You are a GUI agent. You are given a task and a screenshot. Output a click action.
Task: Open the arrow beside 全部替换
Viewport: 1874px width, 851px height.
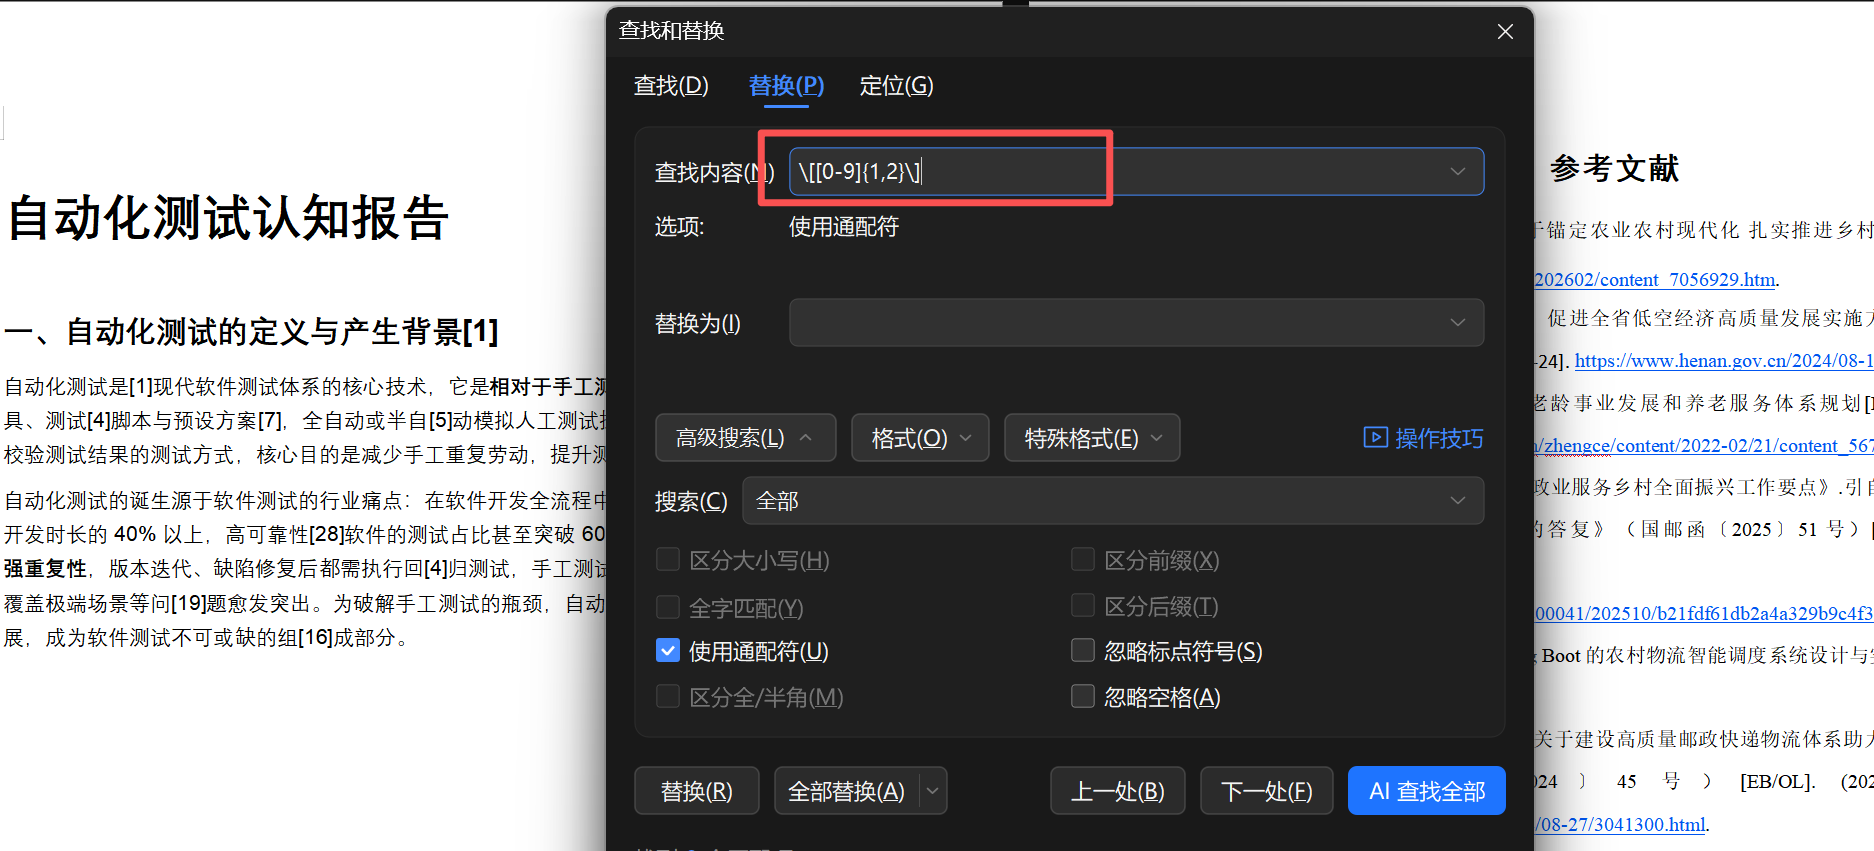tap(933, 791)
